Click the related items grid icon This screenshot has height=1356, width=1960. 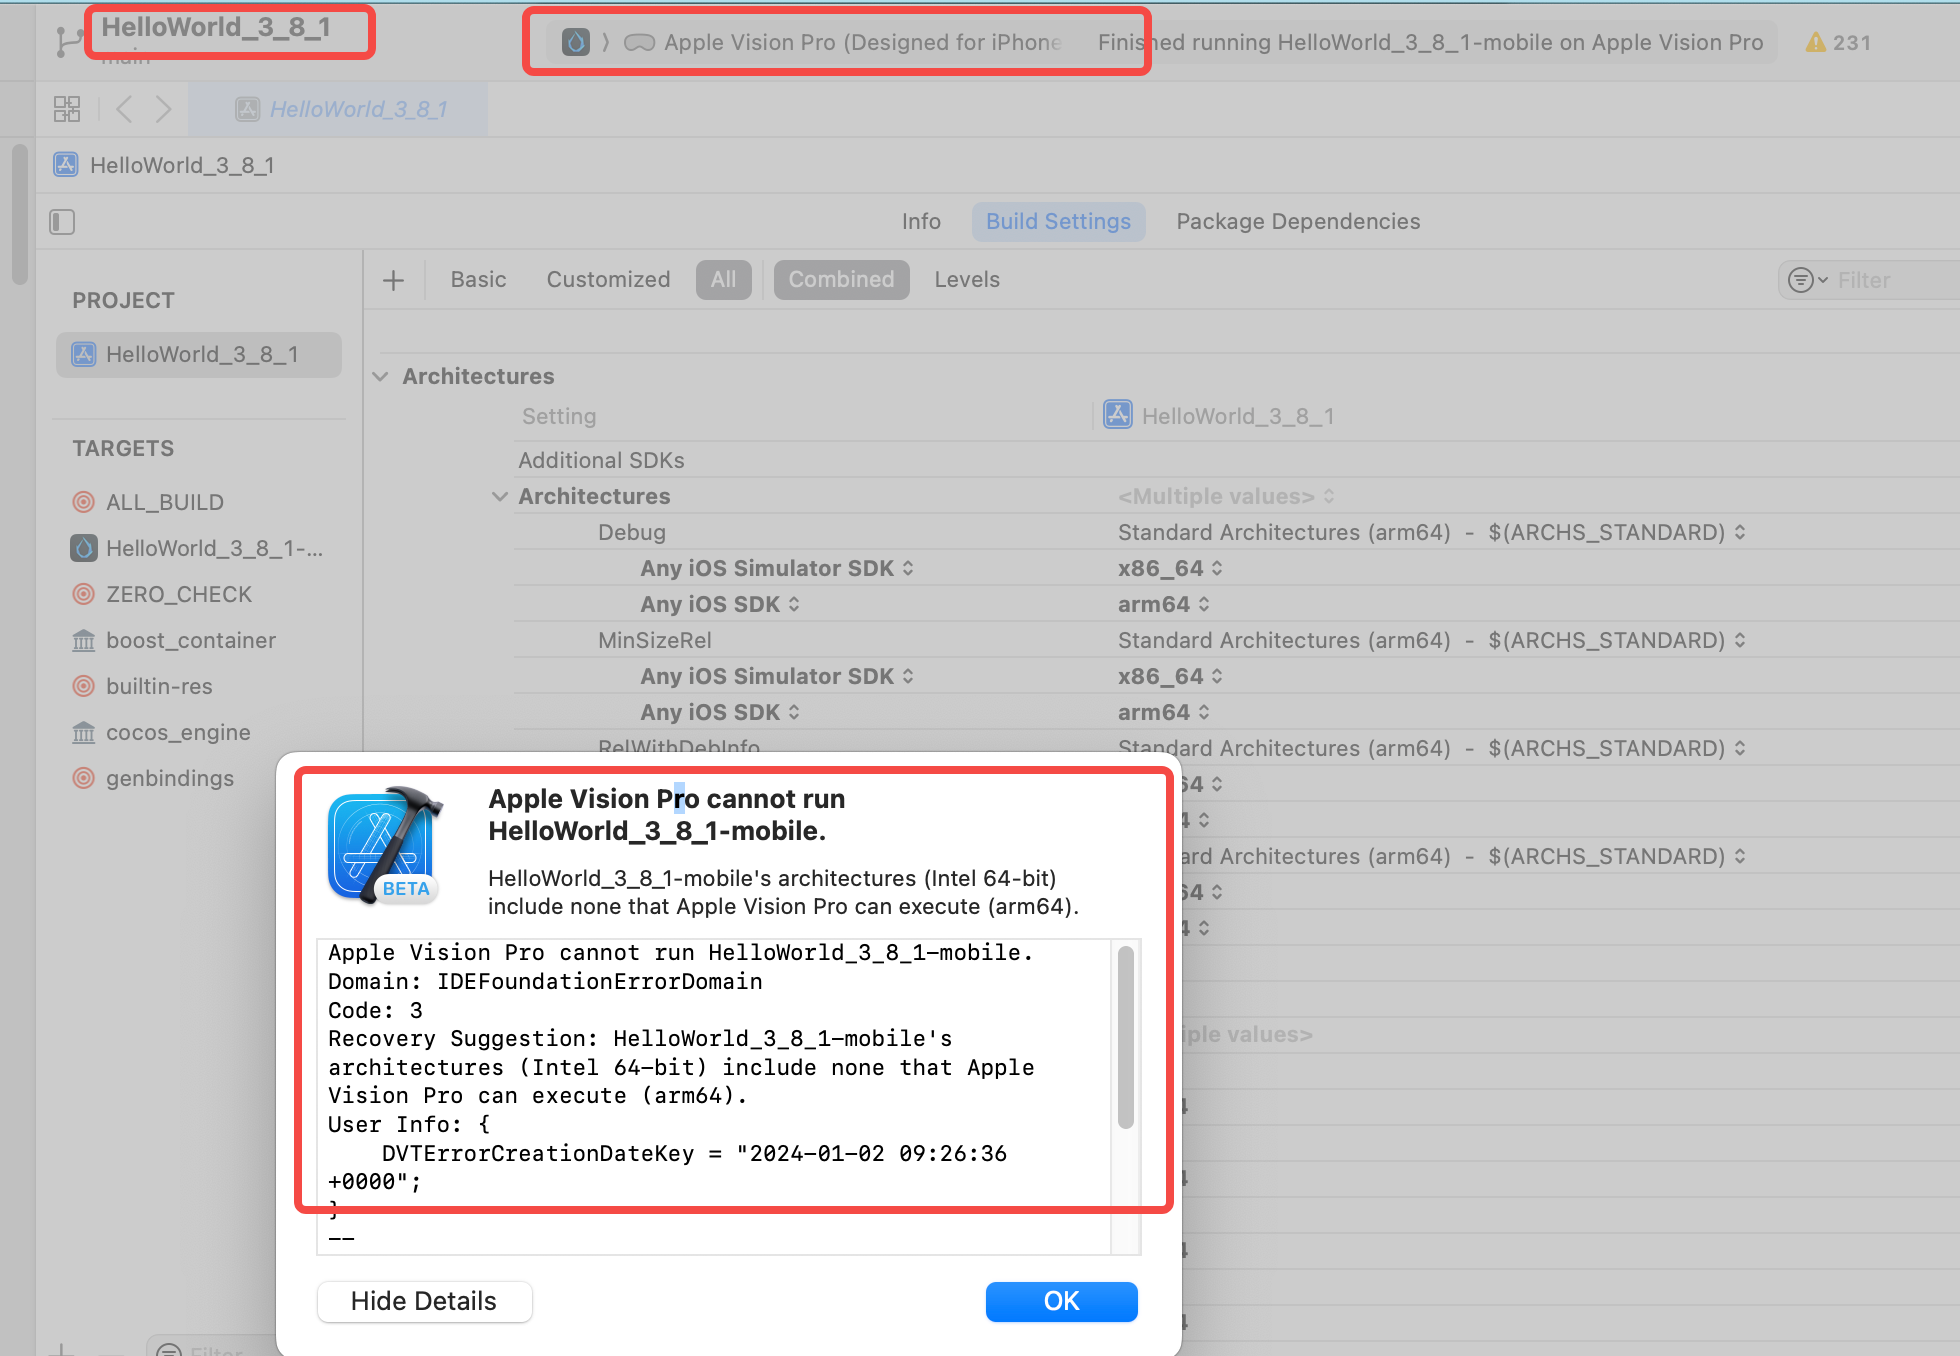[x=67, y=109]
